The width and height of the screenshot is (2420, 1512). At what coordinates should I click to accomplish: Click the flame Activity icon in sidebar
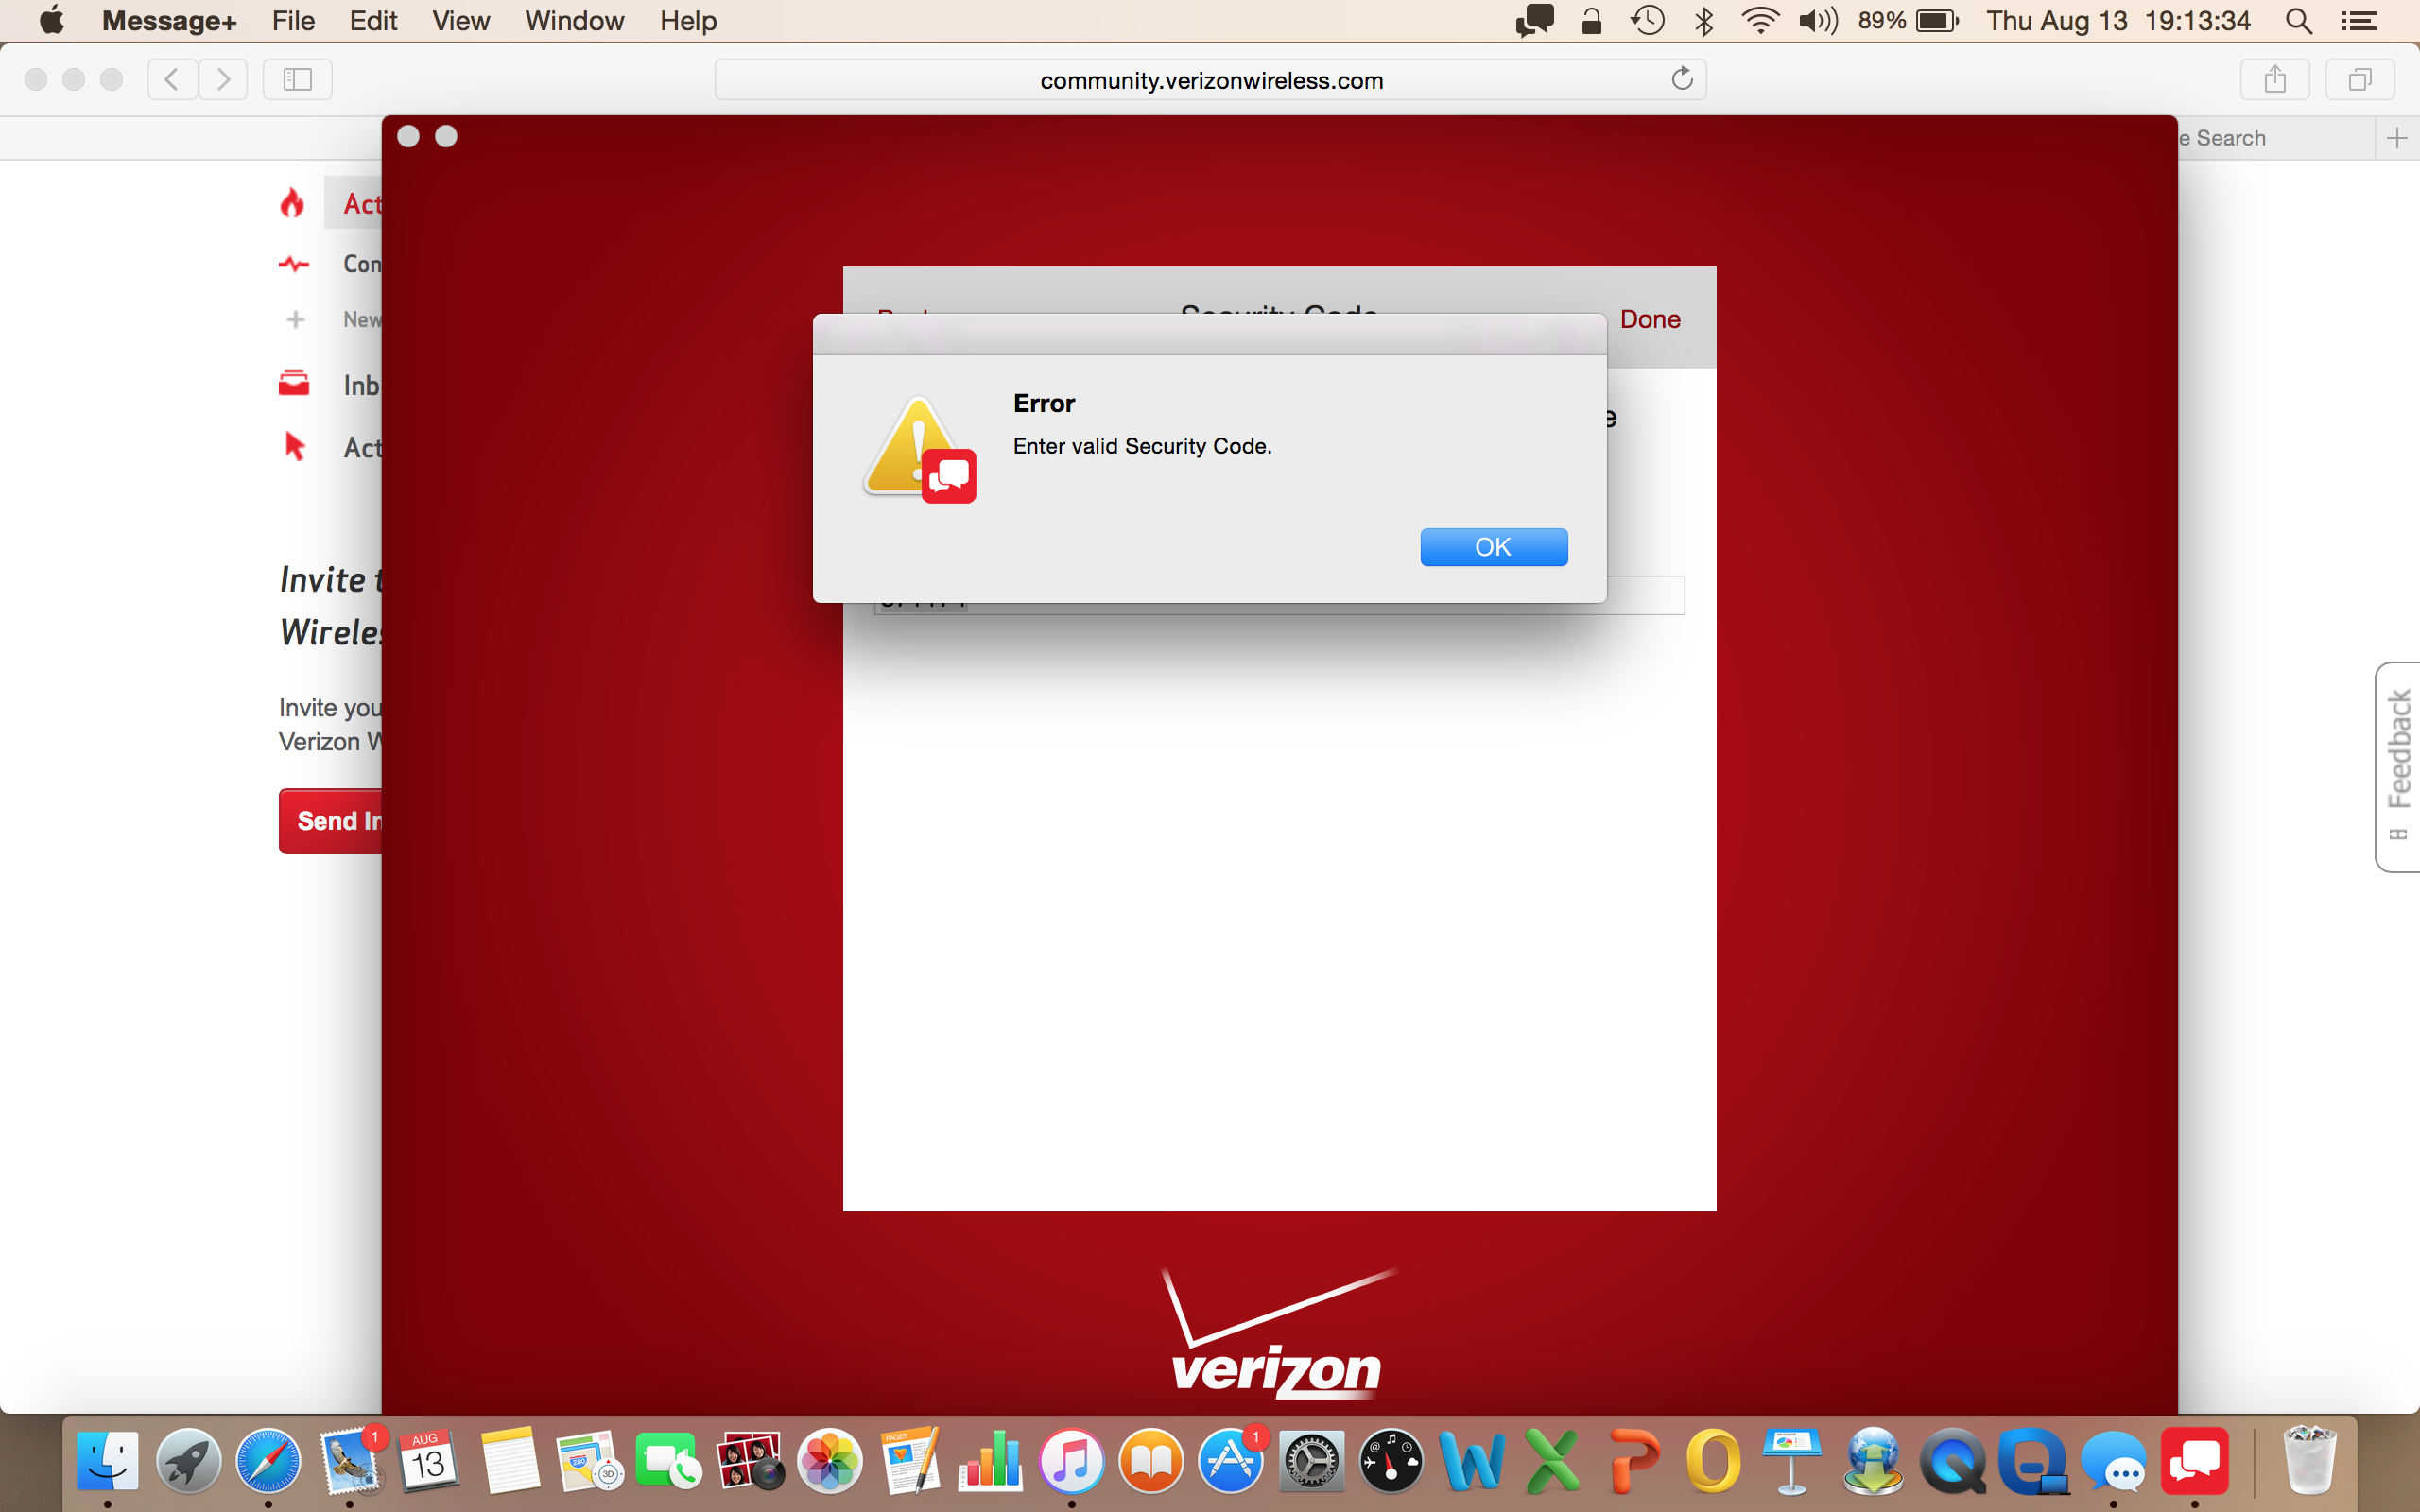[292, 203]
